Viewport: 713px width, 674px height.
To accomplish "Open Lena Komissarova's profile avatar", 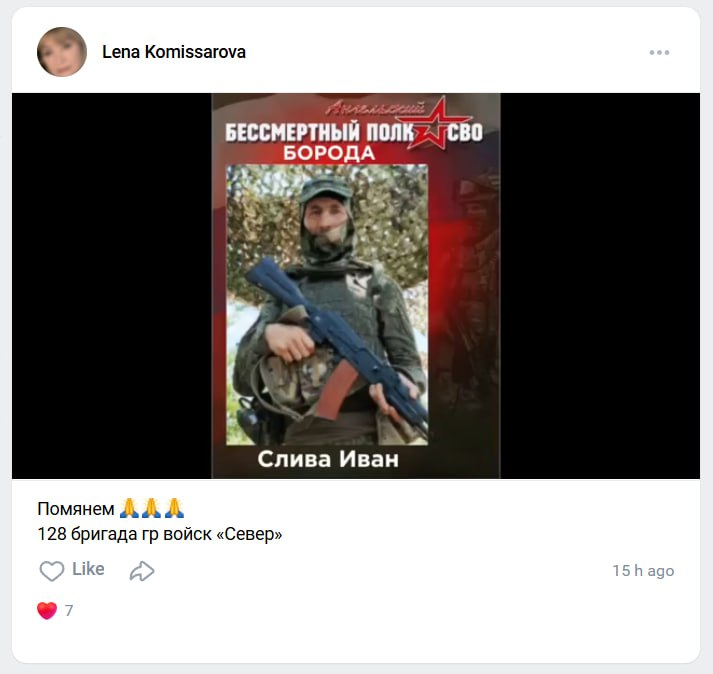I will [x=62, y=52].
